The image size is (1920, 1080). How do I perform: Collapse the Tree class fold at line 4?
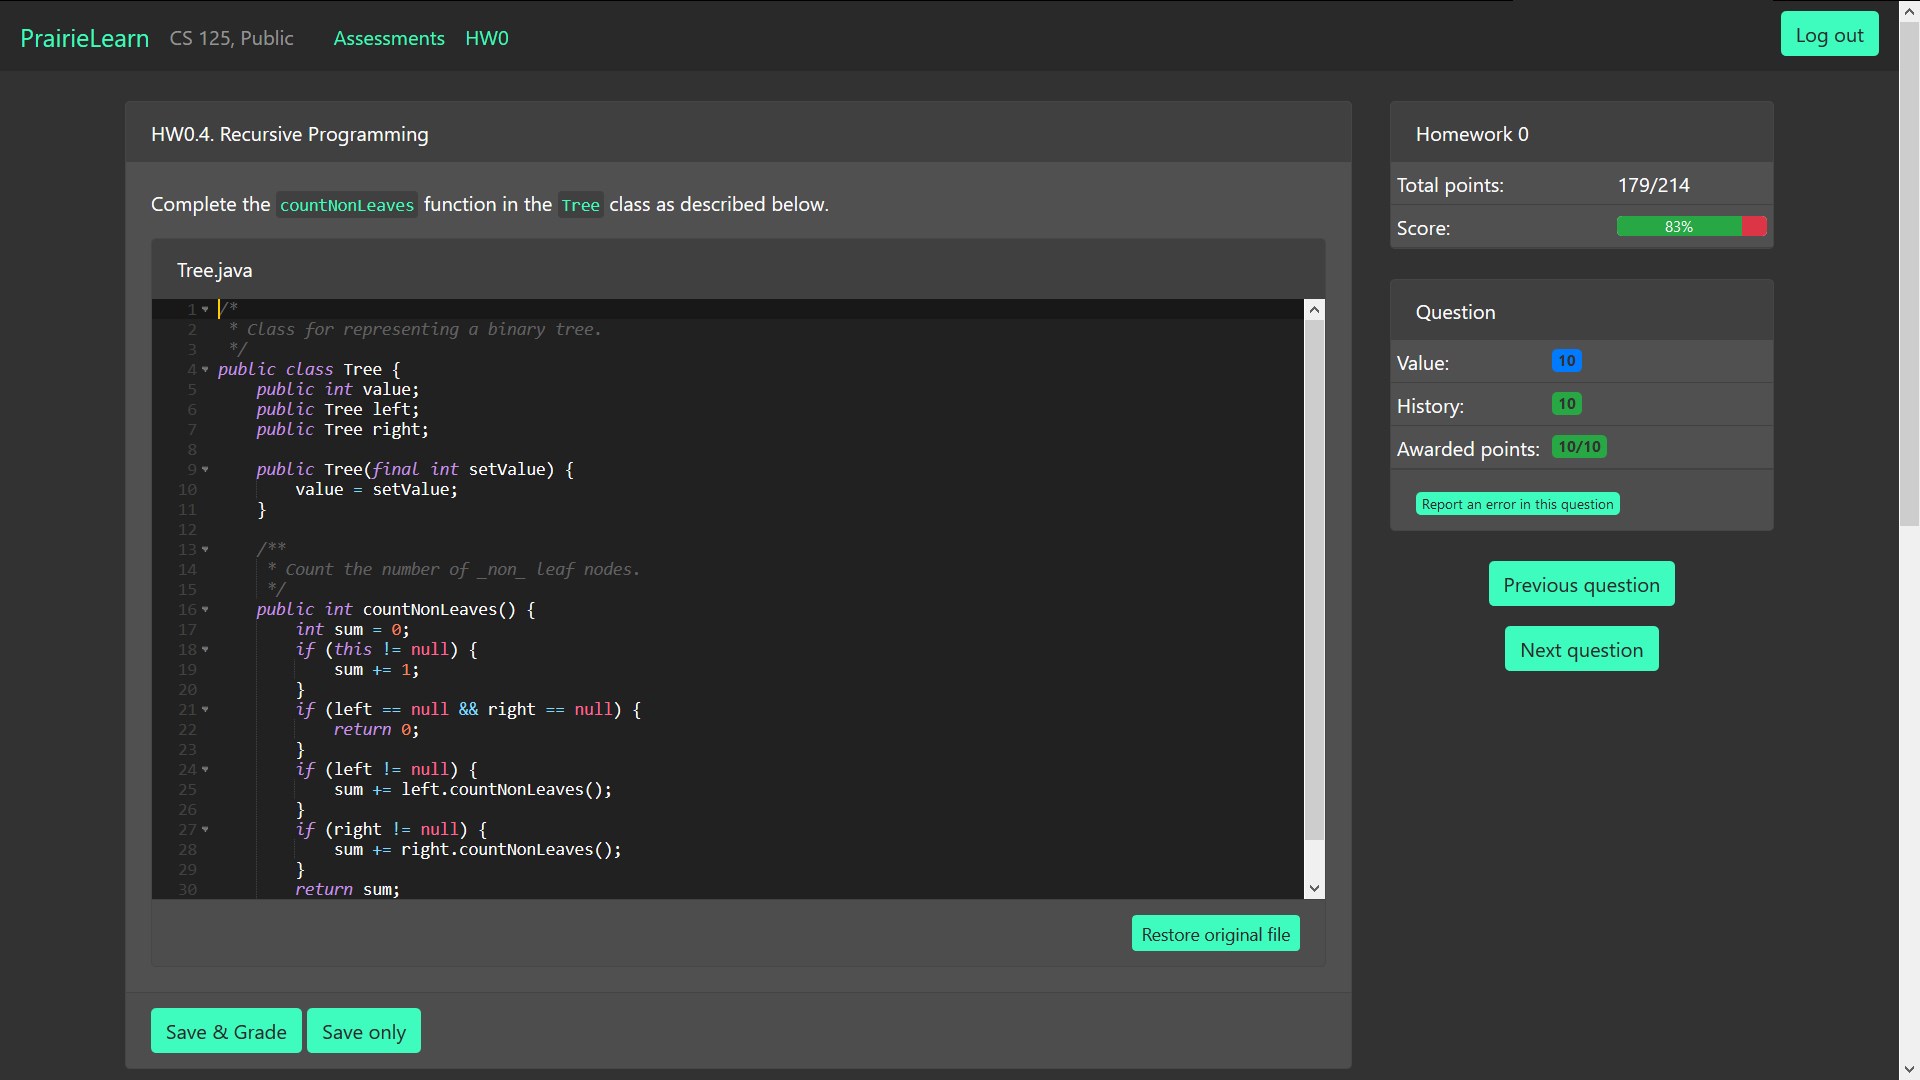point(205,369)
